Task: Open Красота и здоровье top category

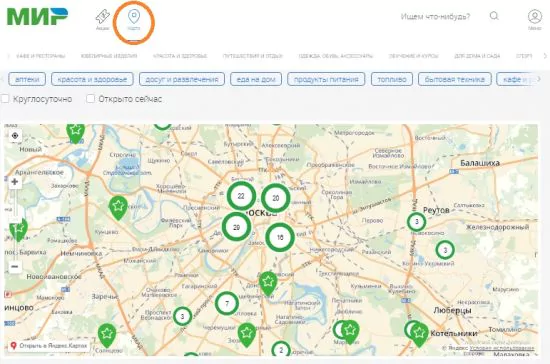Action: coord(180,56)
